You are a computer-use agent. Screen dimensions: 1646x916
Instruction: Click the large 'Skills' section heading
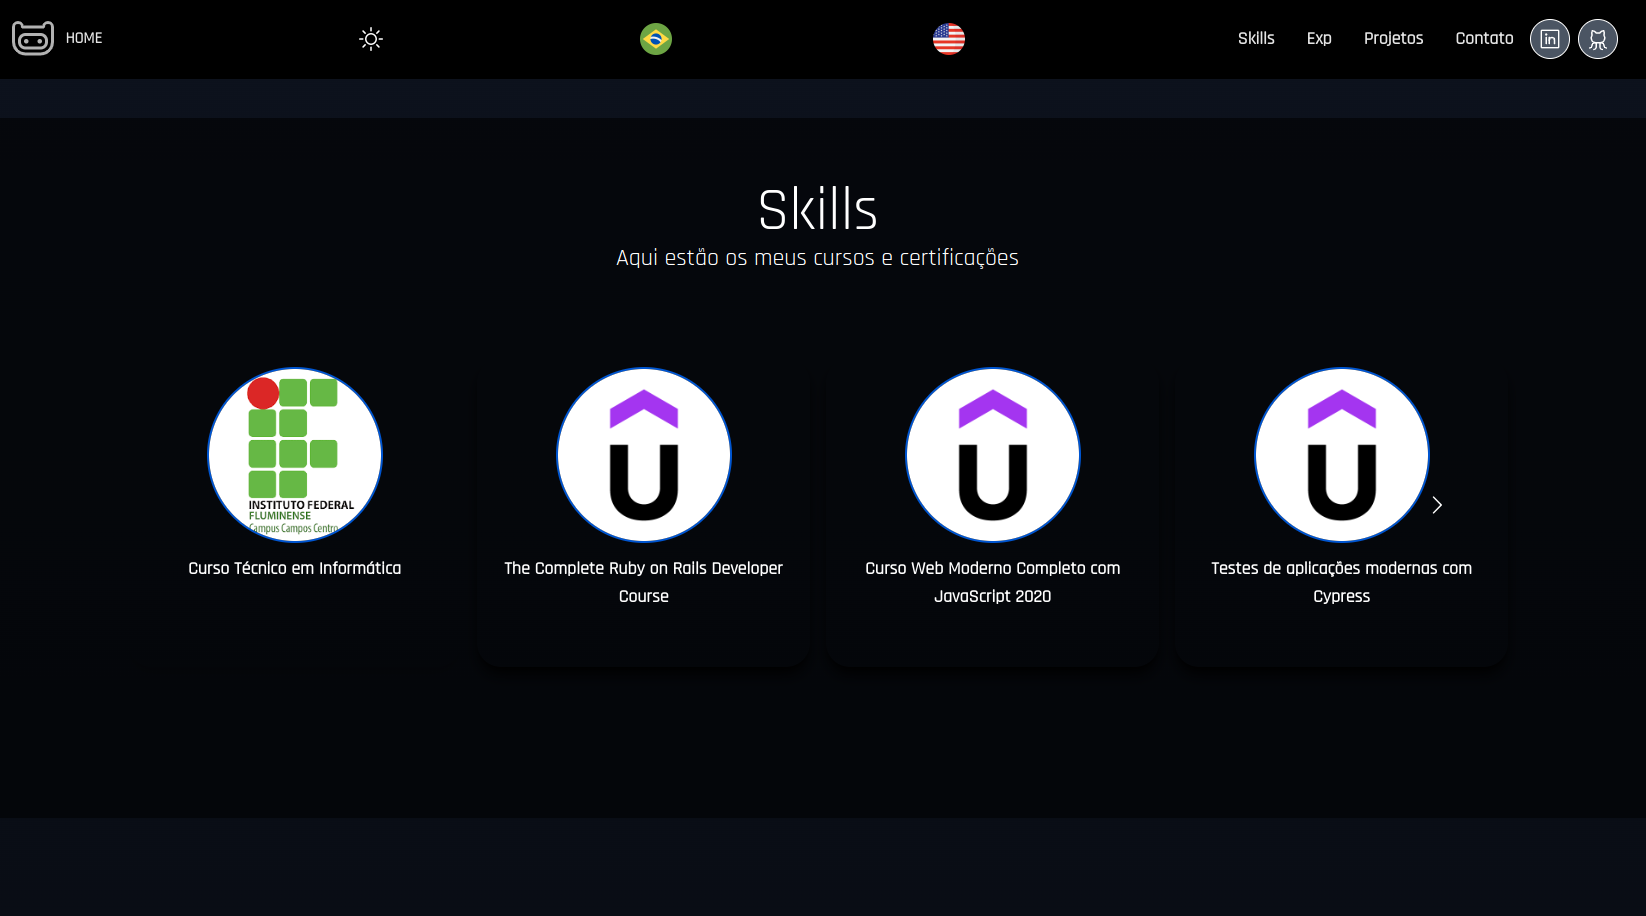click(x=818, y=209)
